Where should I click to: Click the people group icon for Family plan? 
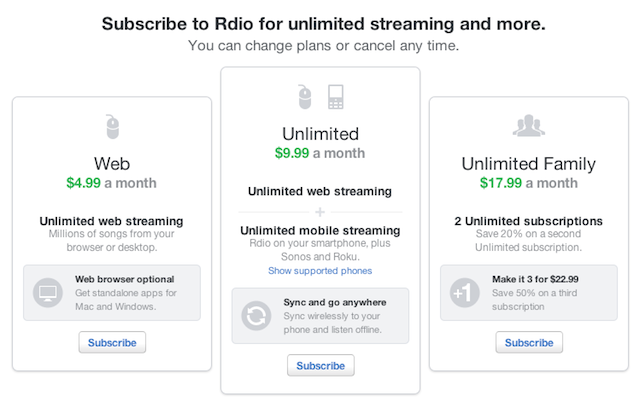point(529,126)
